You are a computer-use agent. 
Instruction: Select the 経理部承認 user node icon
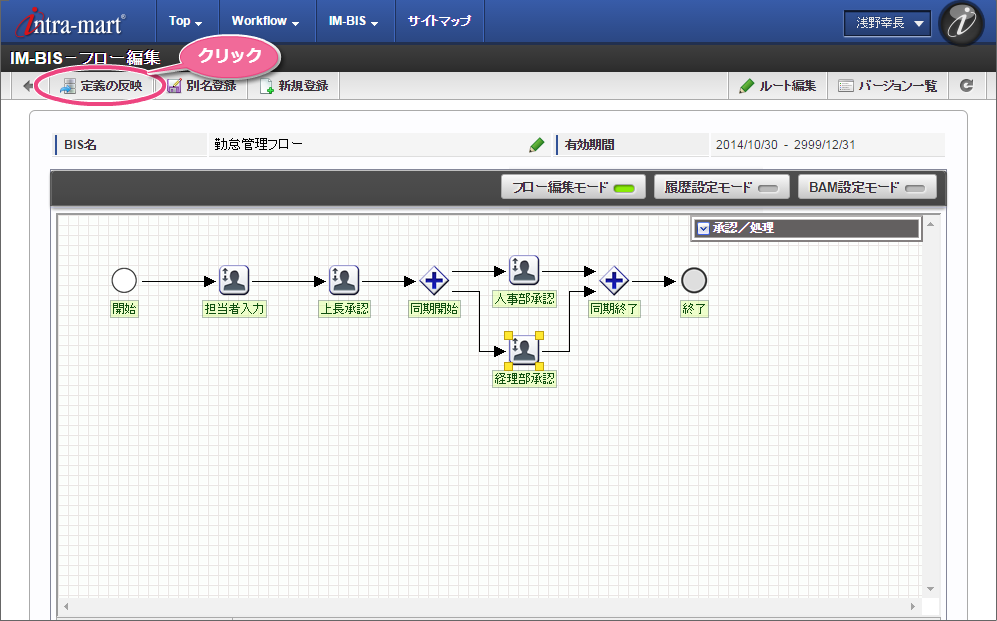click(x=524, y=350)
